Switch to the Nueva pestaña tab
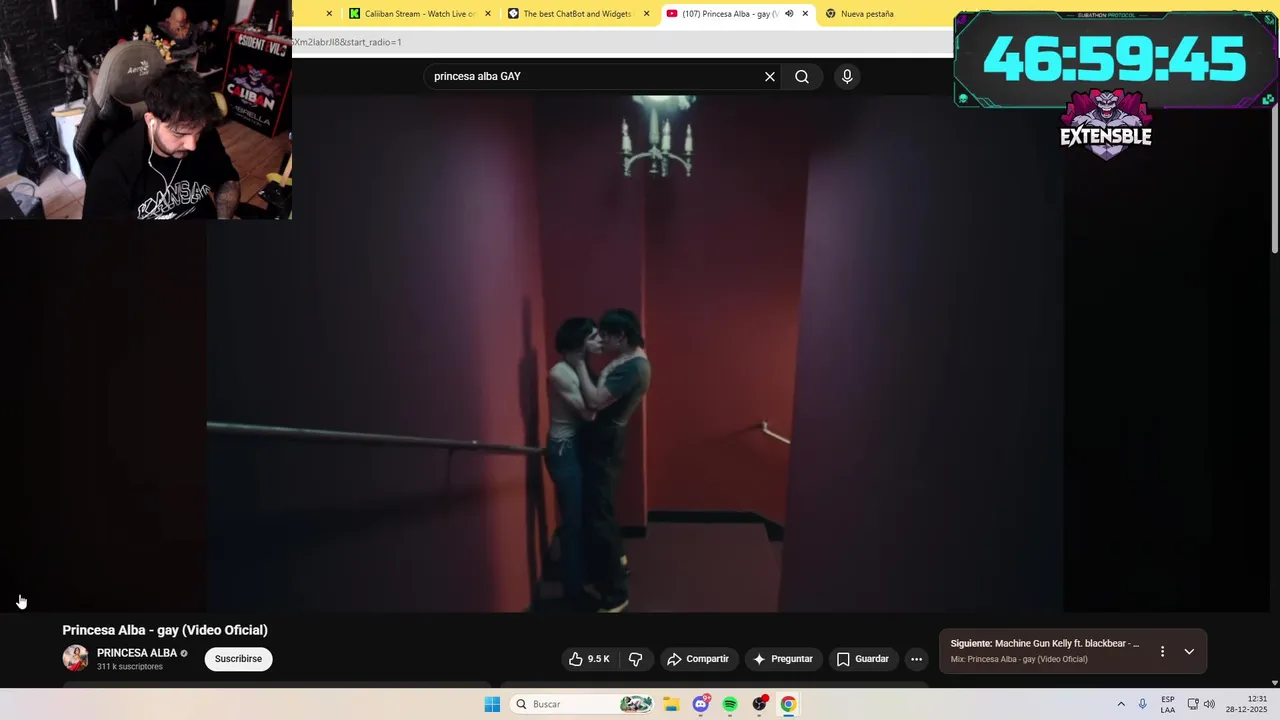Viewport: 1280px width, 720px height. coord(867,14)
